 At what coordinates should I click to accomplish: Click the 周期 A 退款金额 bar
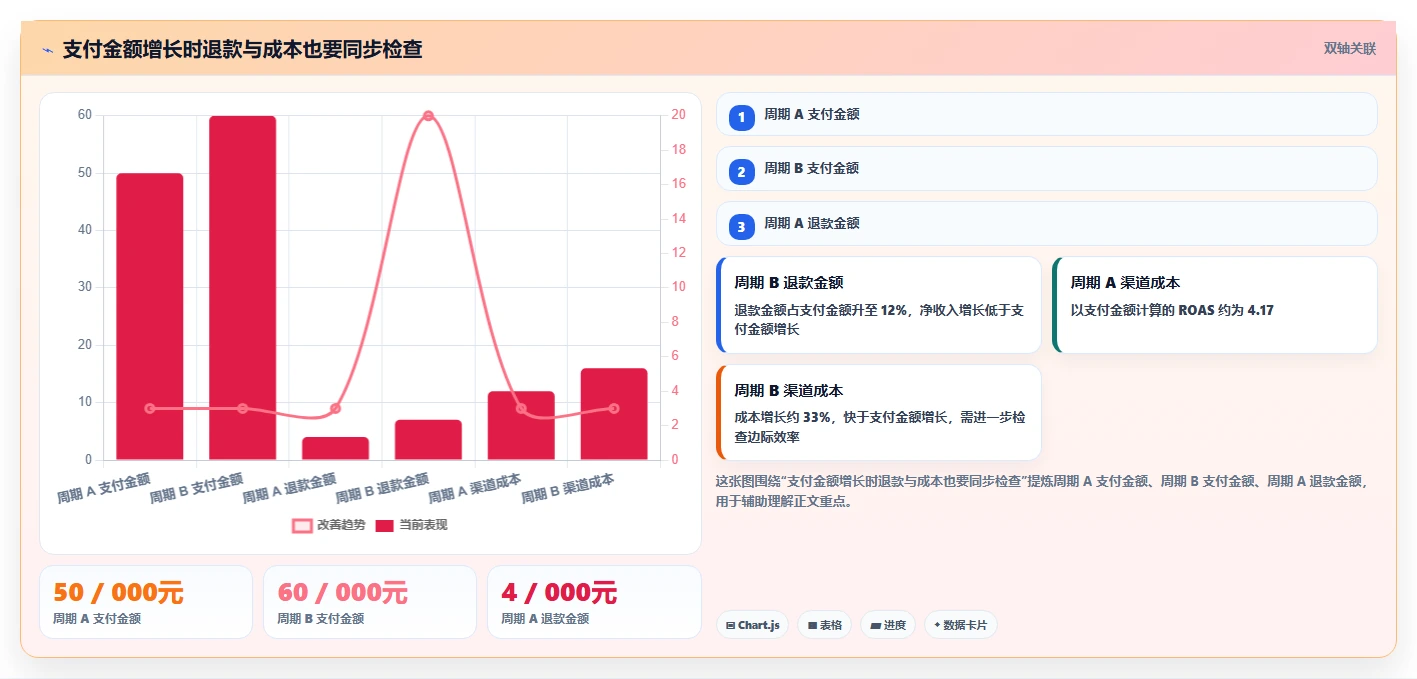(335, 448)
